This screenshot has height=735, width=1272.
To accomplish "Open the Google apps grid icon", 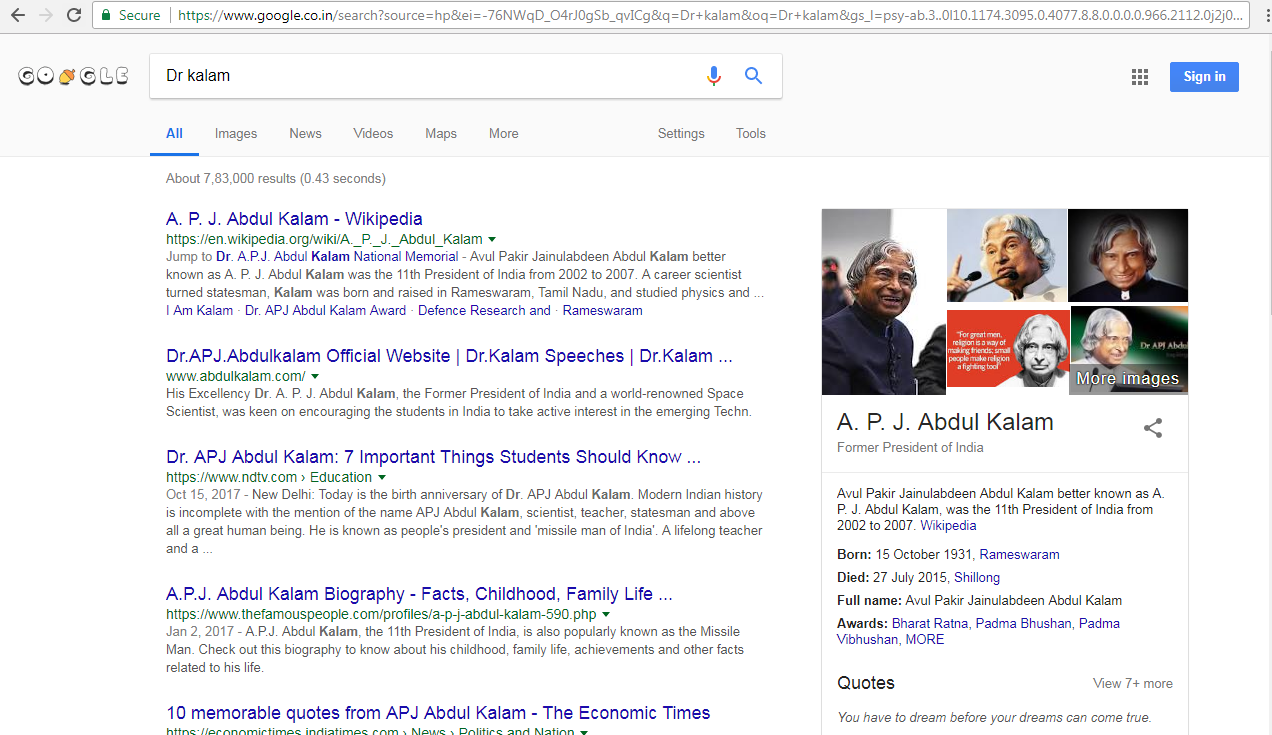I will 1139,77.
